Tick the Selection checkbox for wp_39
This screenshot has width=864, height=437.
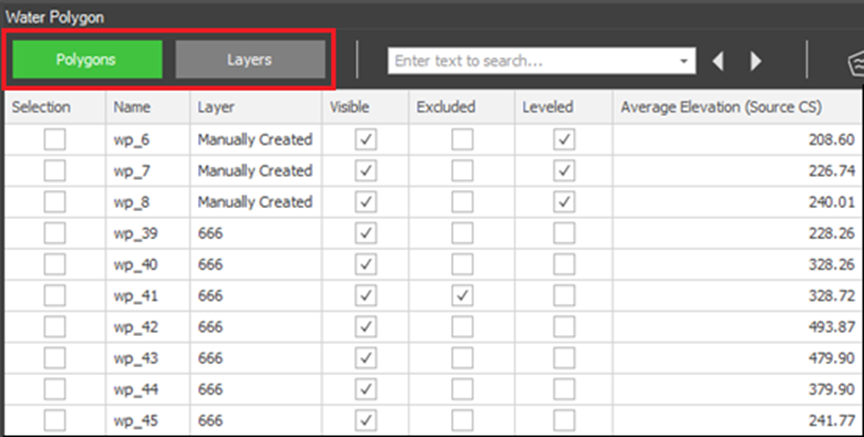pos(55,233)
